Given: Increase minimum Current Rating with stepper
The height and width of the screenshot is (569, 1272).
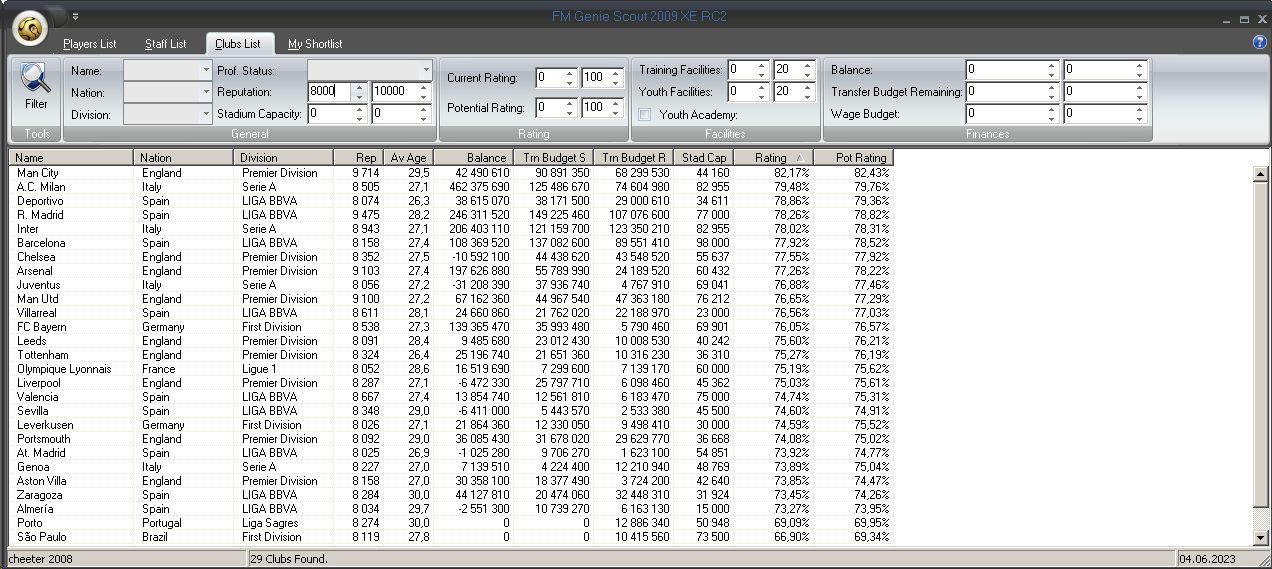Looking at the screenshot, I should pos(570,73).
